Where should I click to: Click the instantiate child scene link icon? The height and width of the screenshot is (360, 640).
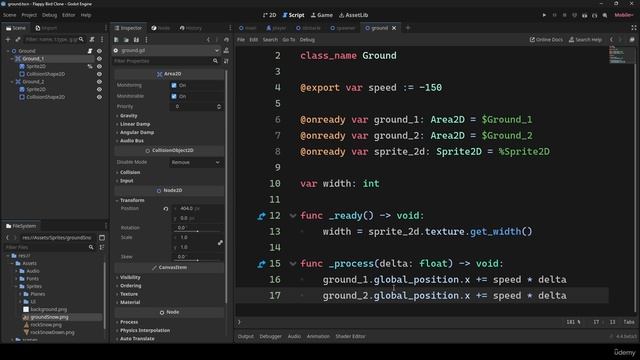(18, 40)
